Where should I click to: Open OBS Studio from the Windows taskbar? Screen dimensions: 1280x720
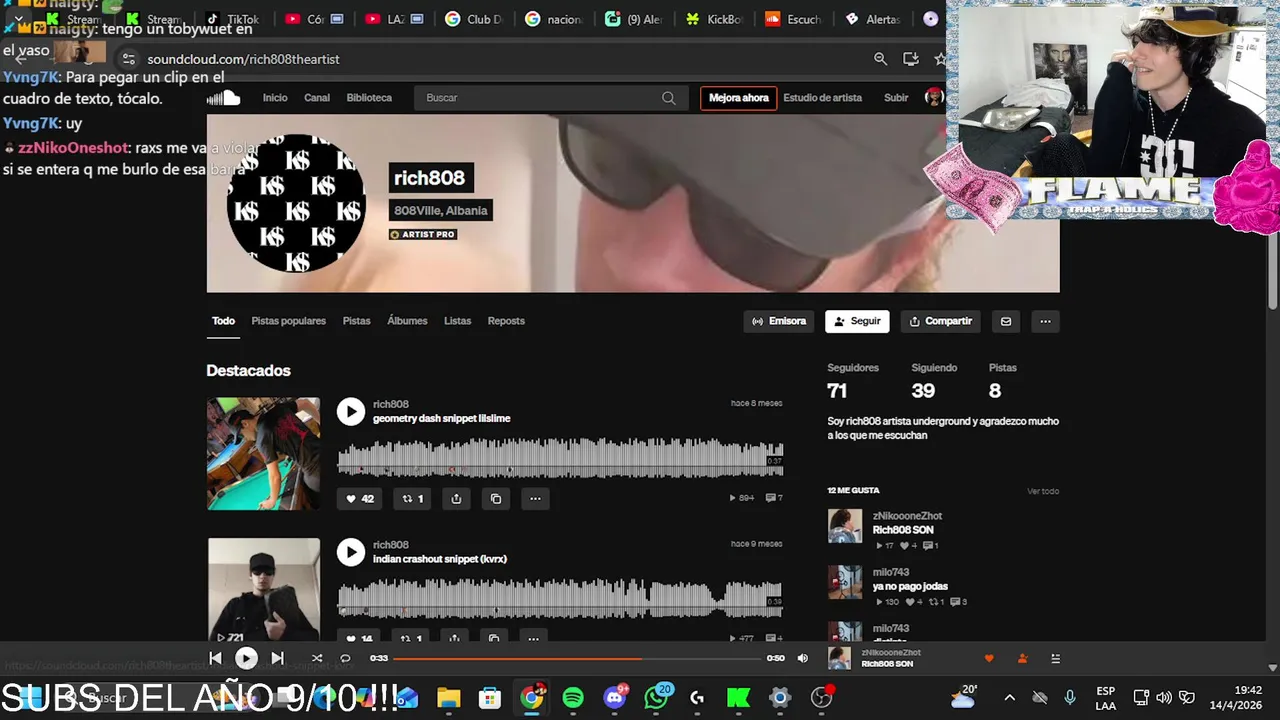tap(821, 698)
